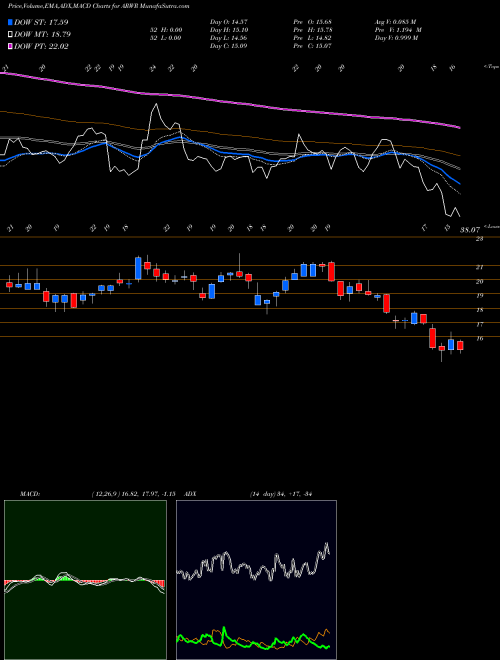Click the MACD values '16.82, 17.97, -1.15'
The image size is (500, 660).
tap(148, 494)
